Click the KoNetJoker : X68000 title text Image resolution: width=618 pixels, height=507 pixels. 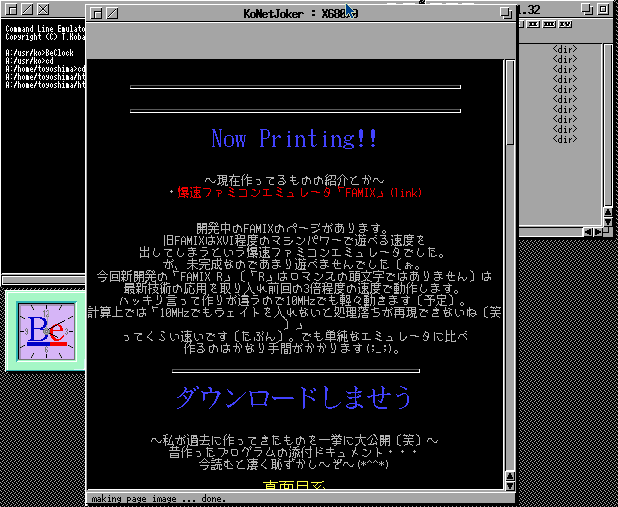[301, 14]
